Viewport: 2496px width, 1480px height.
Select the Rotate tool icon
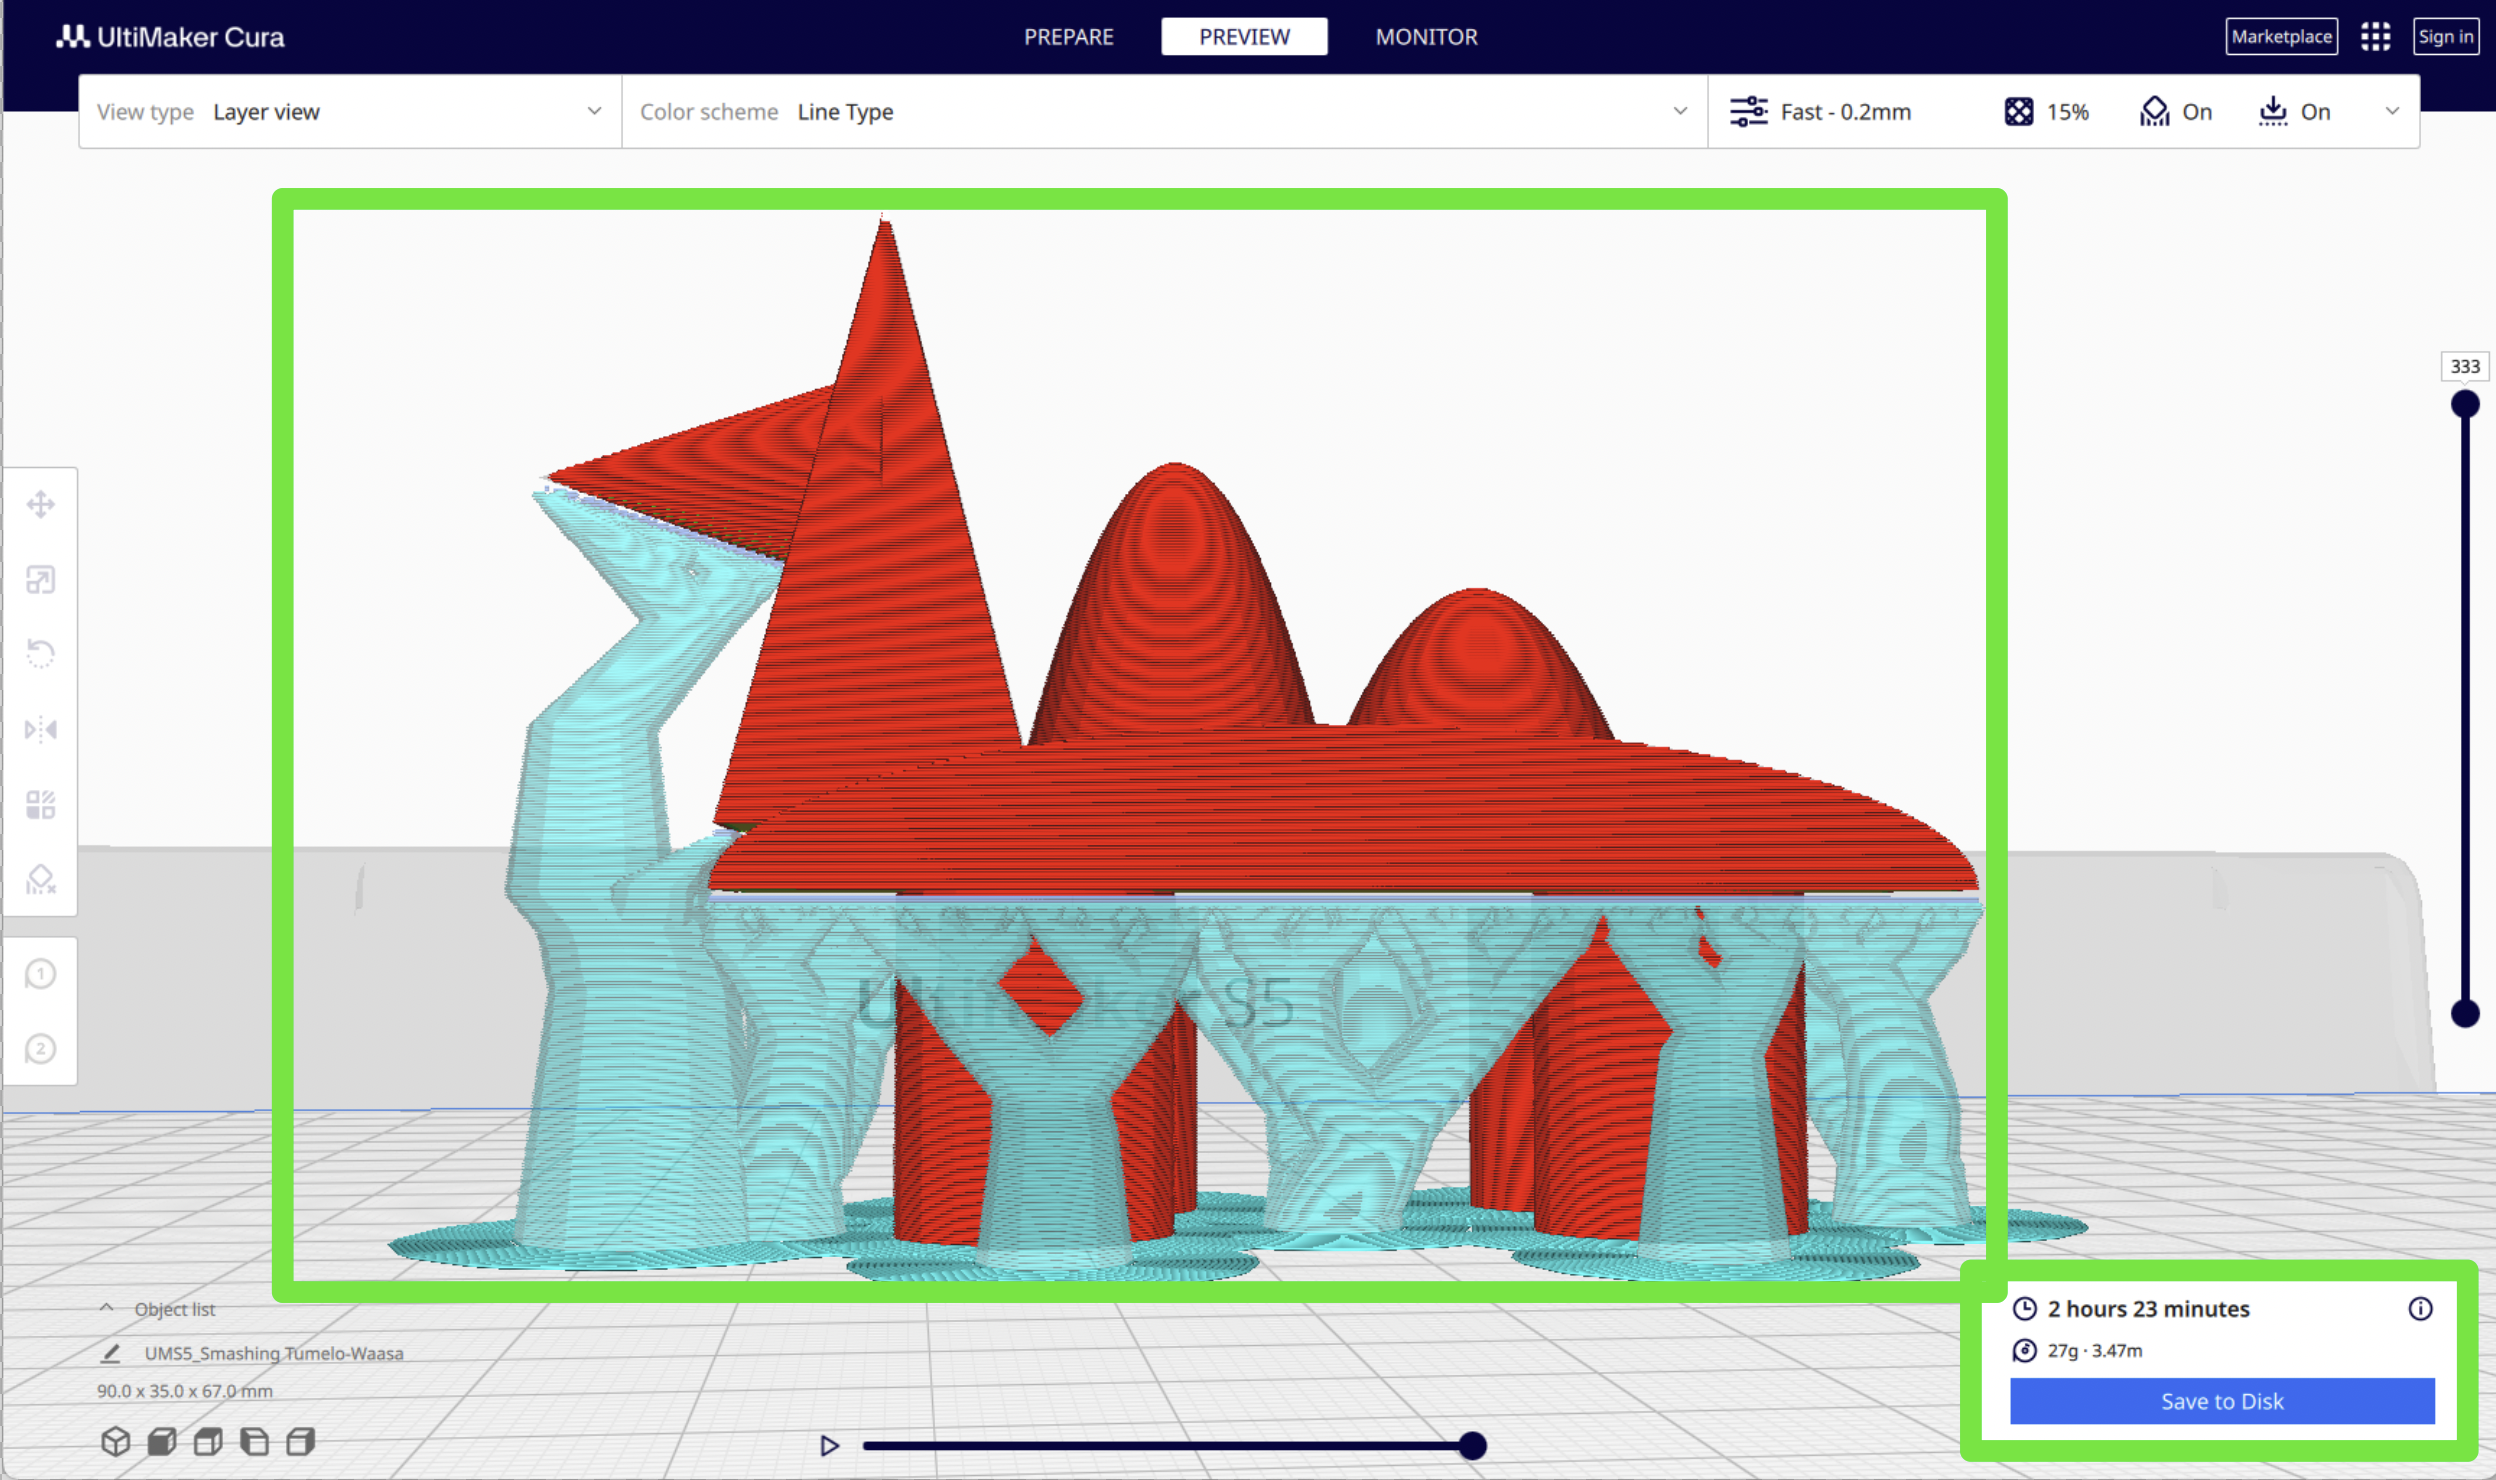point(41,654)
